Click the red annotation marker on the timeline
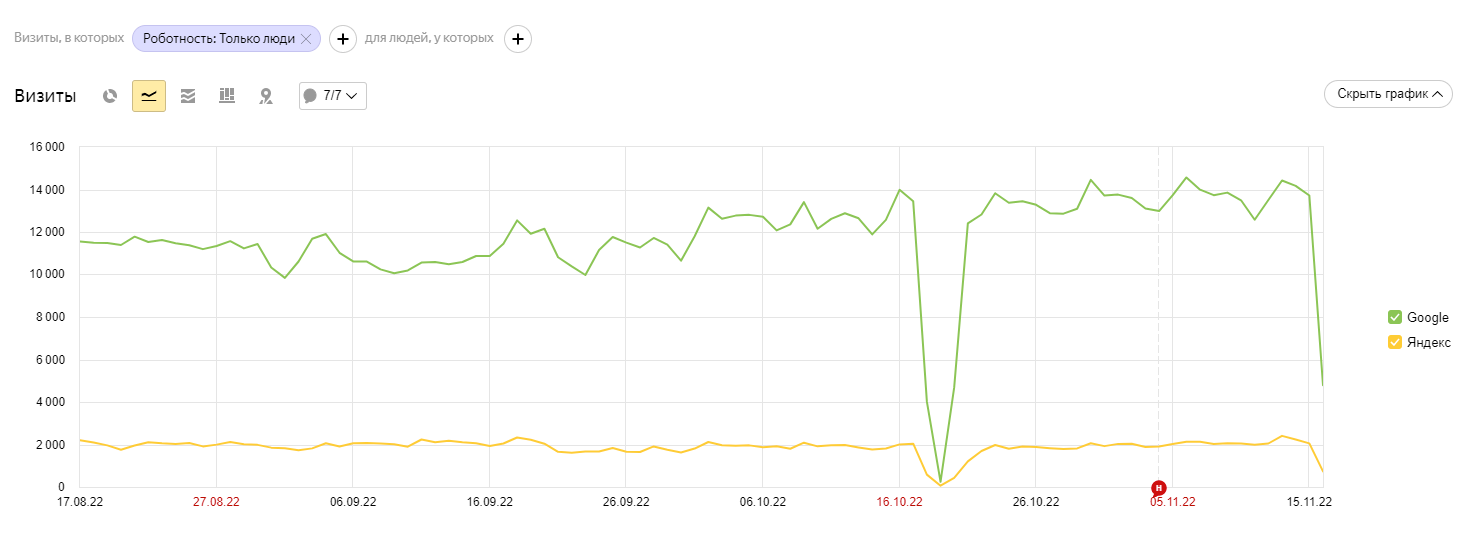 click(x=1159, y=487)
